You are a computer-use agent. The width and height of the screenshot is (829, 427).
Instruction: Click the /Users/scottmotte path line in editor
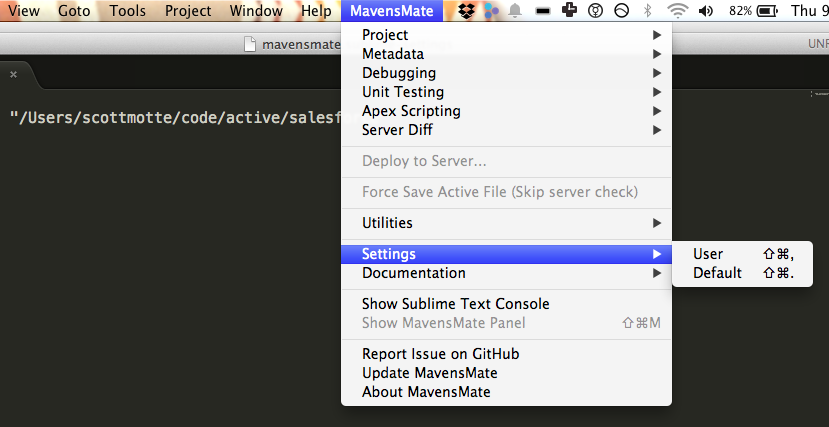tap(176, 118)
